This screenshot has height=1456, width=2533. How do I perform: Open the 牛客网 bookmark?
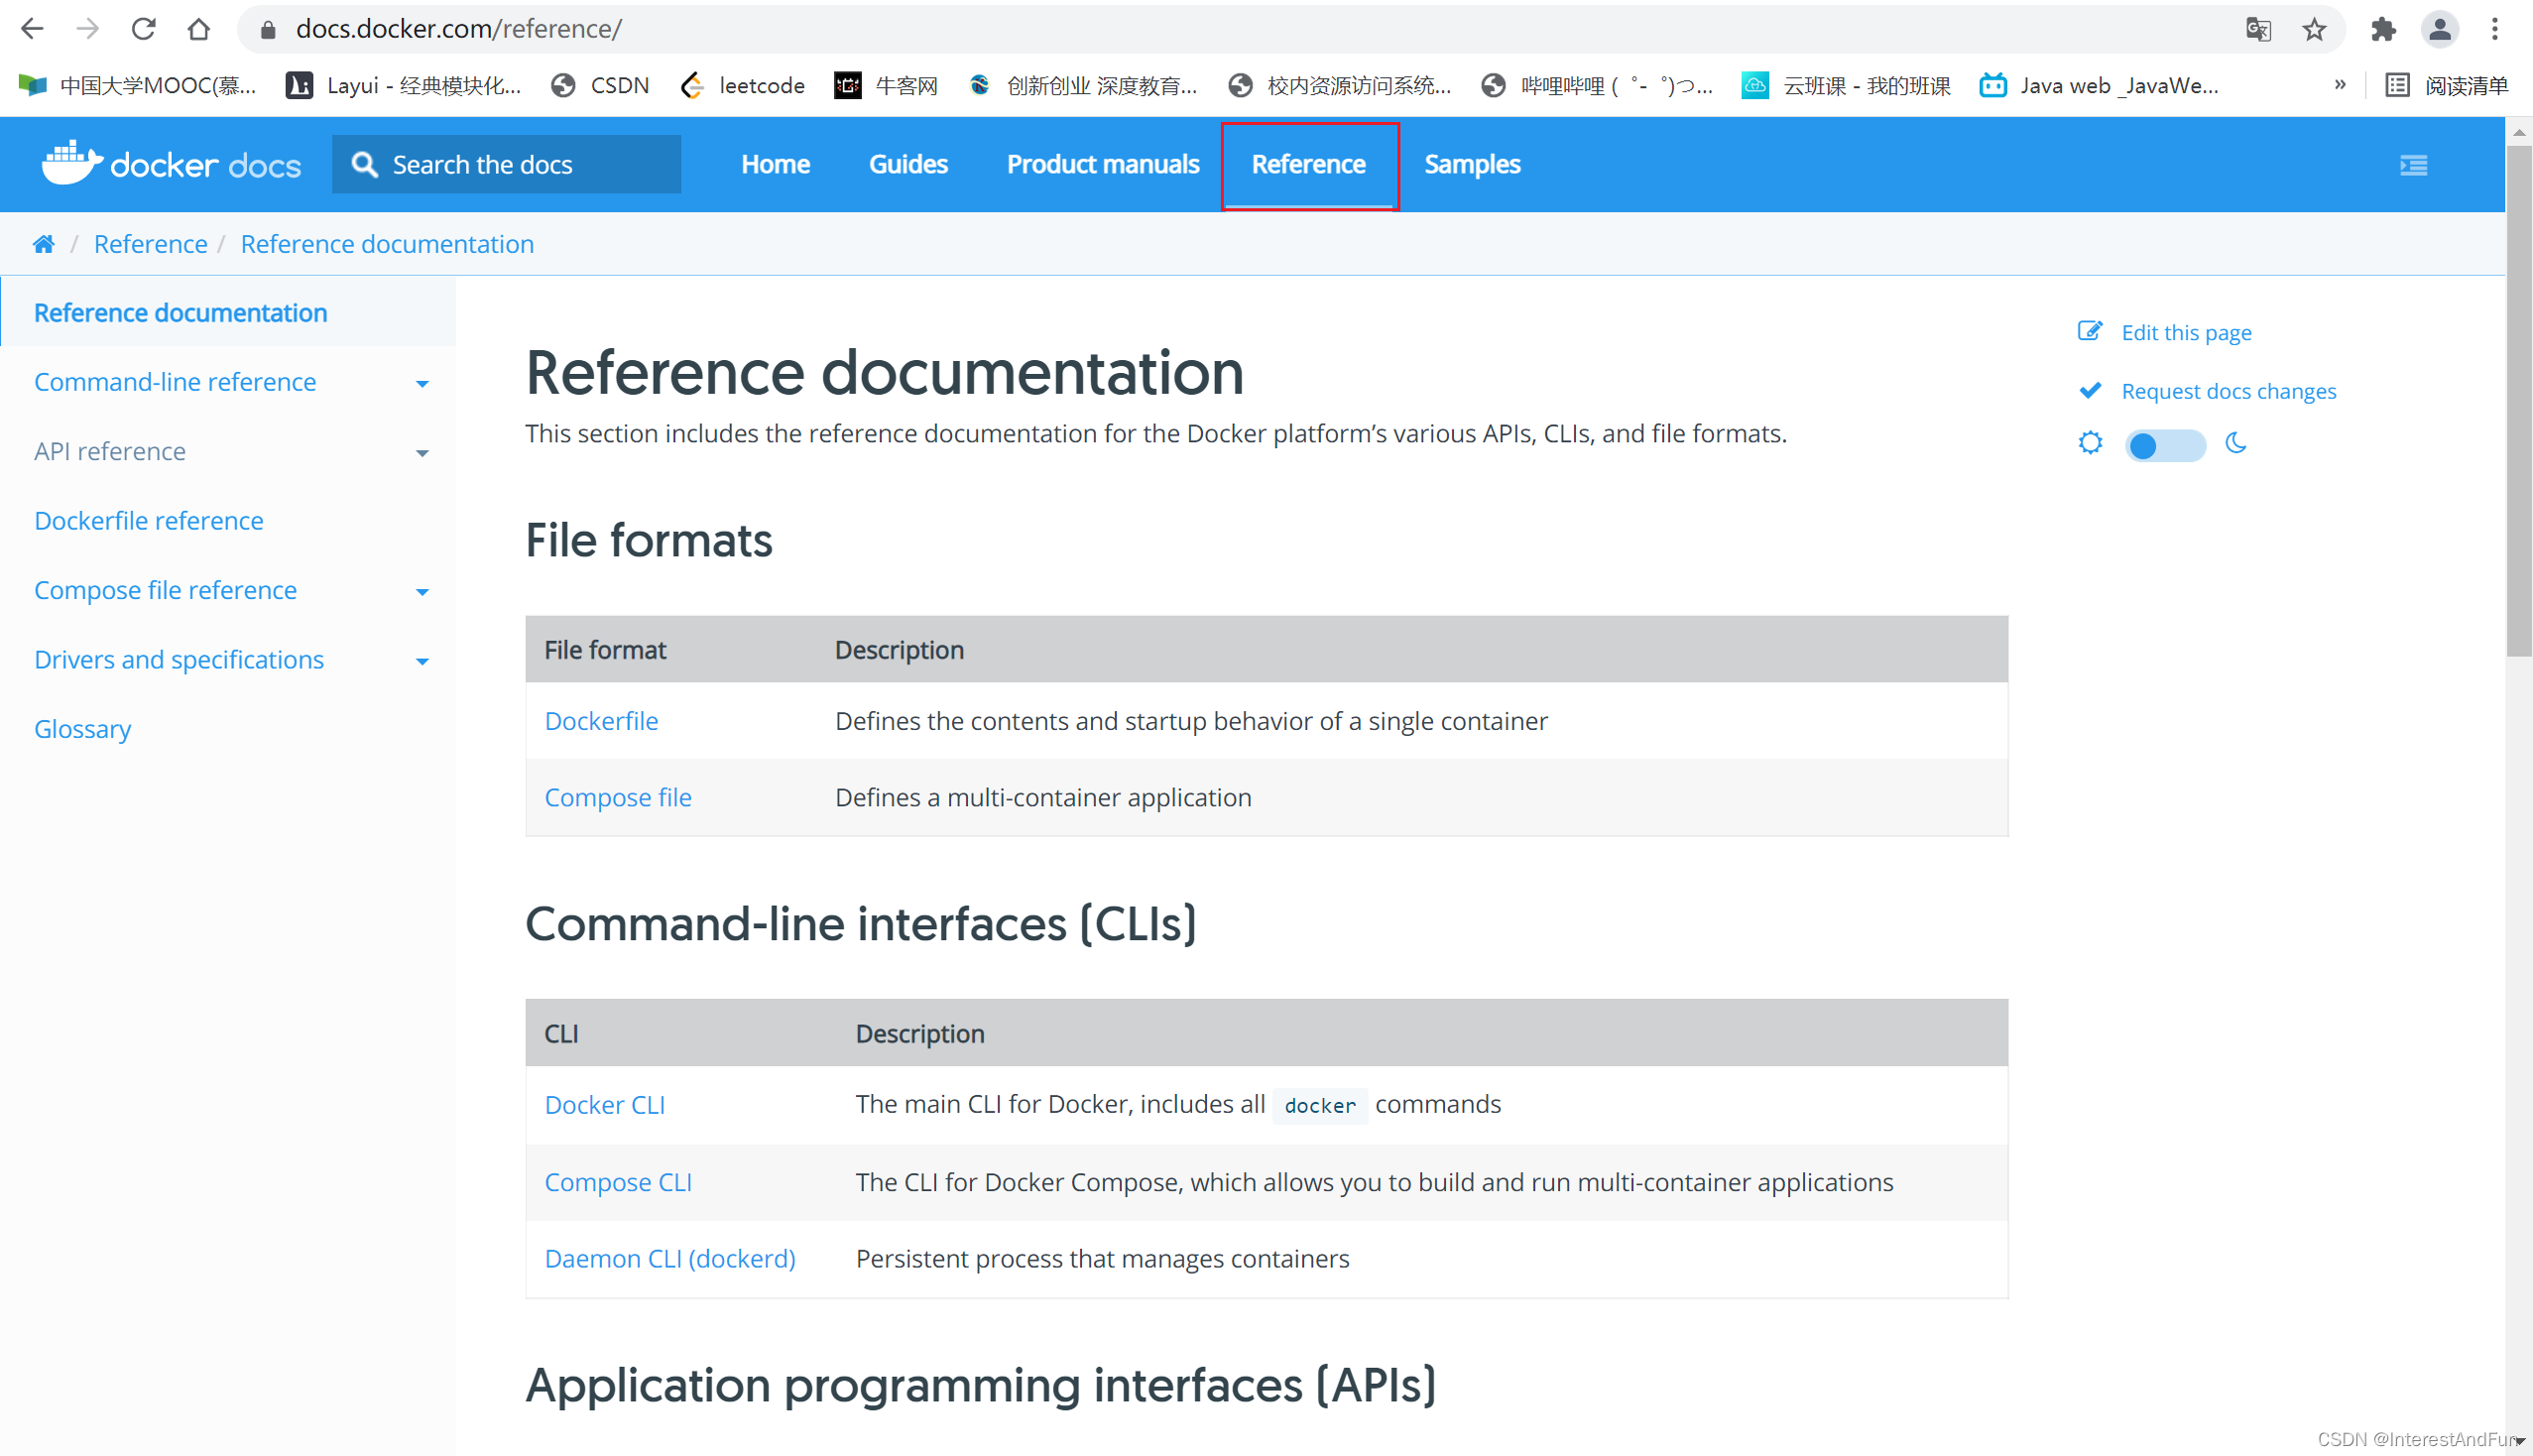coord(886,86)
